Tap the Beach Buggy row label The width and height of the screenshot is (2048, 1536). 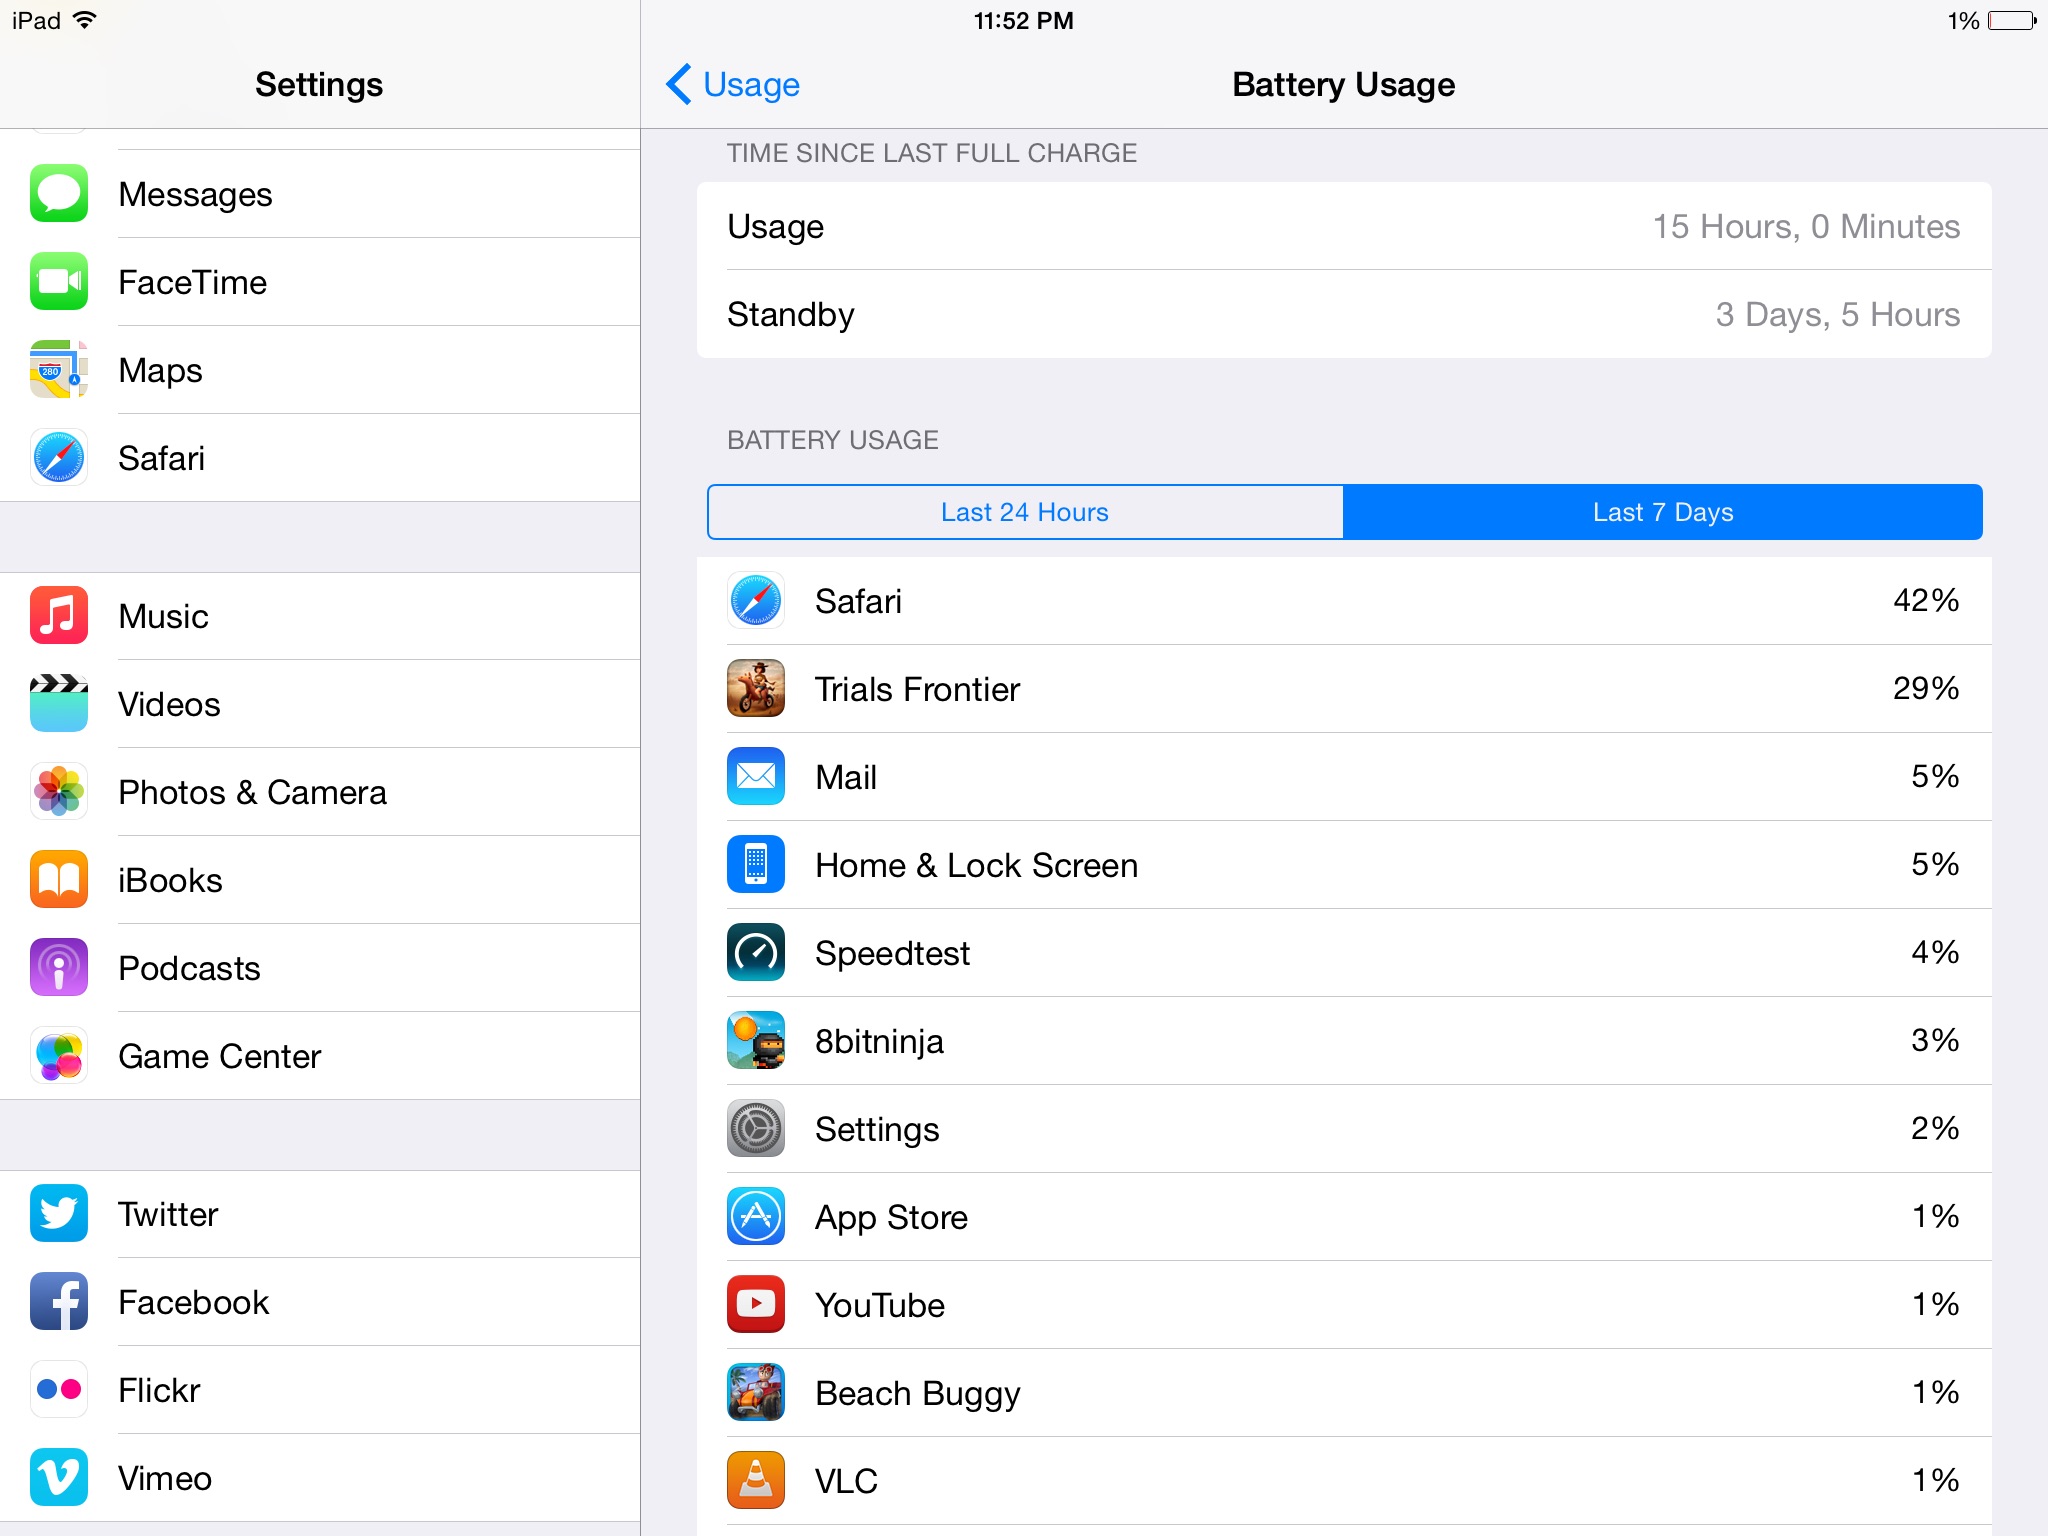point(918,1394)
